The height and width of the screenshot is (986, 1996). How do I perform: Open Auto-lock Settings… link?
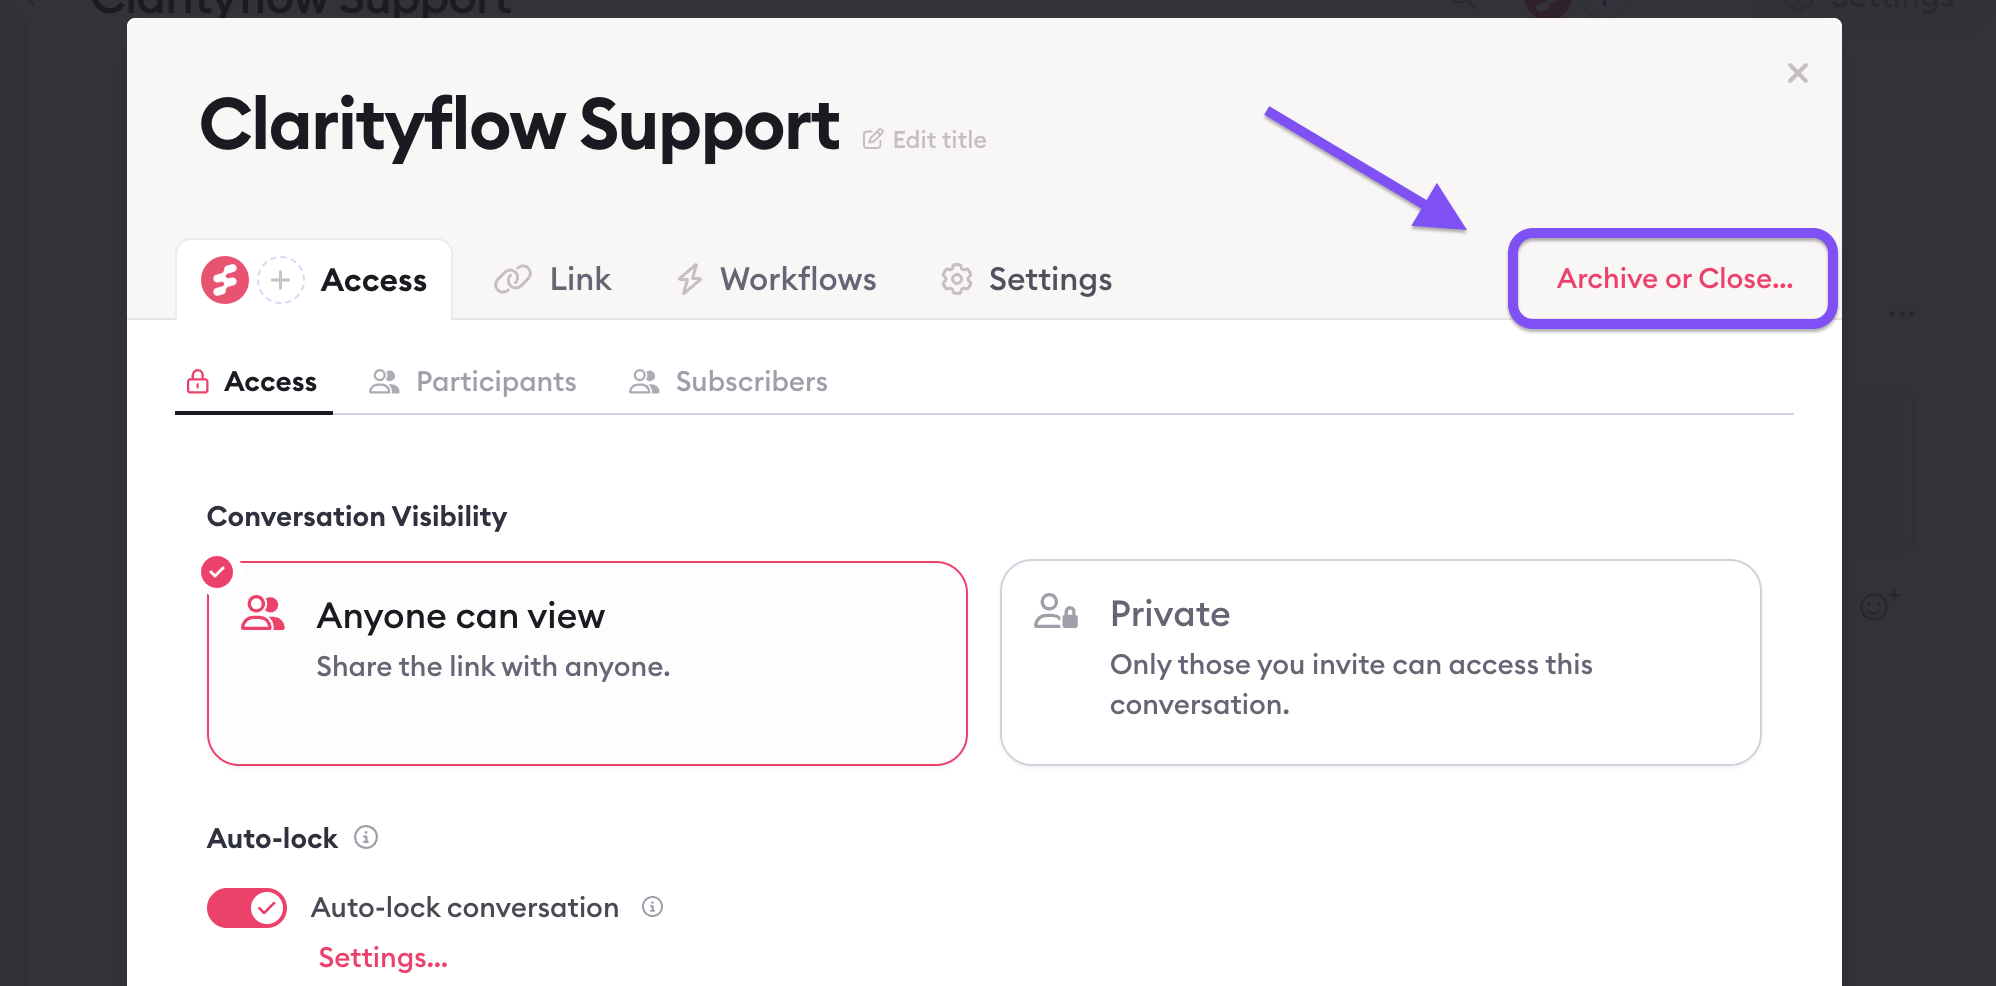pos(383,958)
